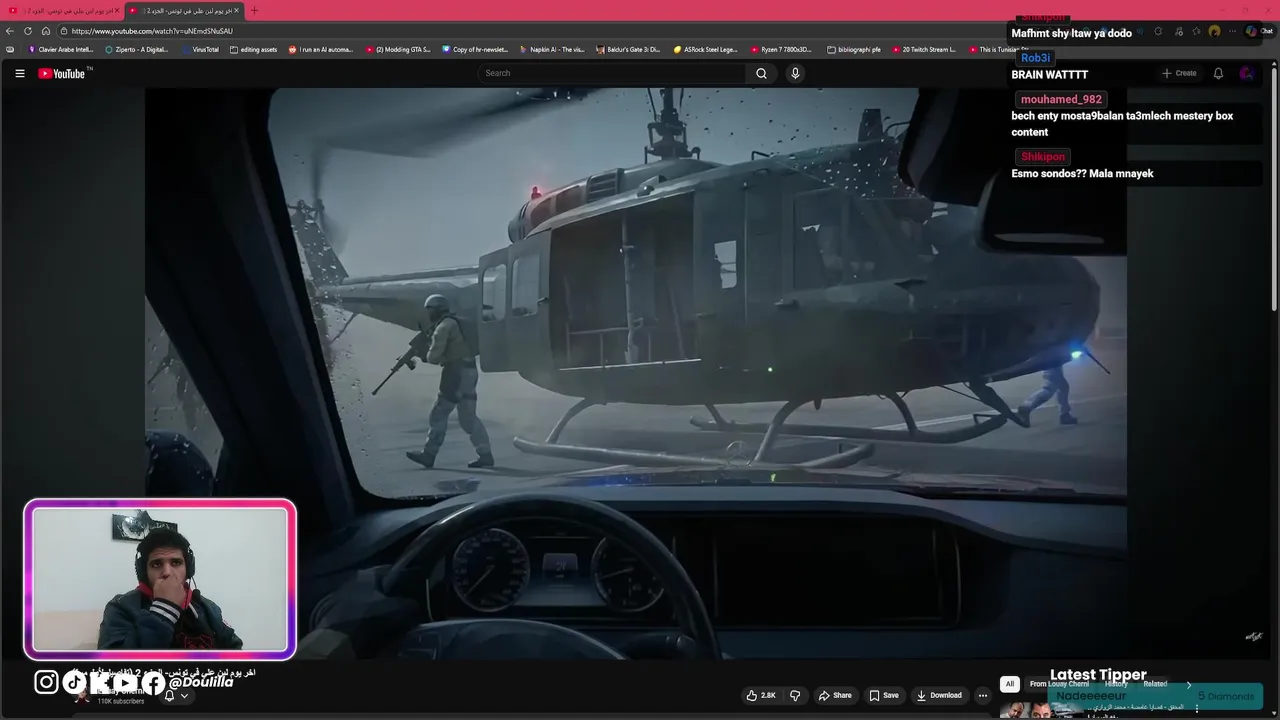
Task: Open the YouTube account avatar menu
Action: tap(1246, 73)
